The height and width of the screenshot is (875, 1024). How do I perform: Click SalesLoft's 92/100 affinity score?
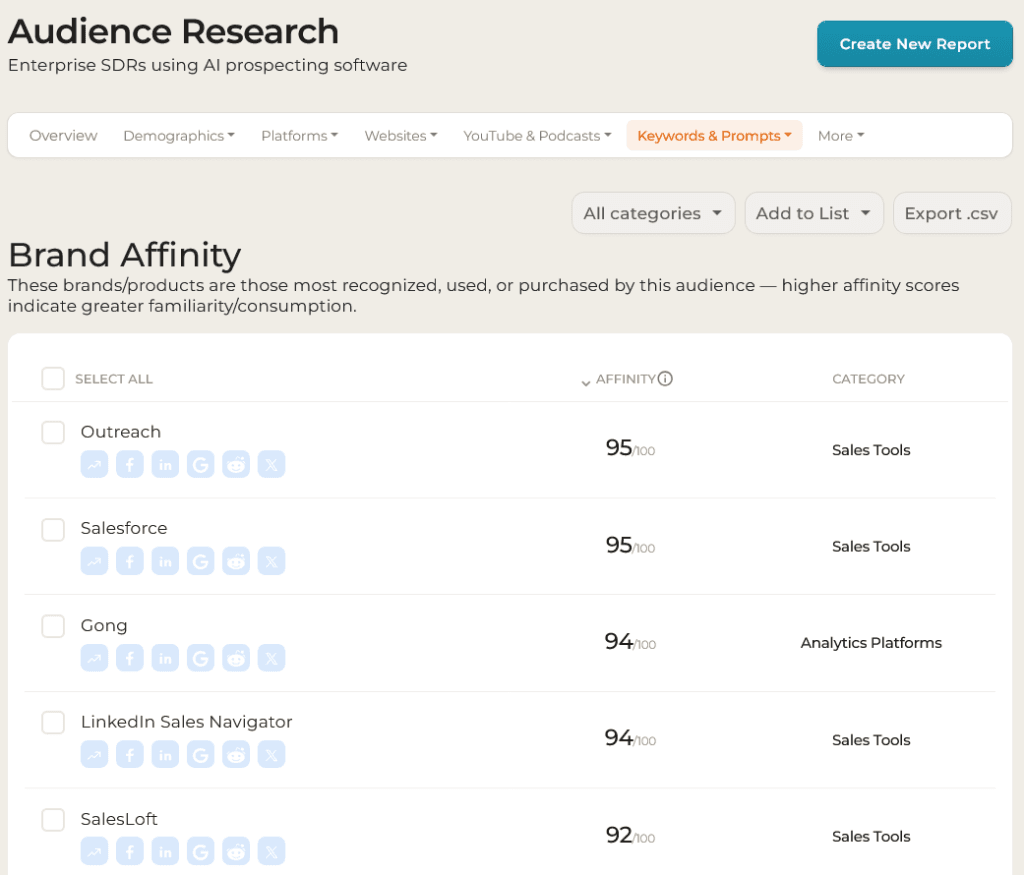[x=630, y=835]
